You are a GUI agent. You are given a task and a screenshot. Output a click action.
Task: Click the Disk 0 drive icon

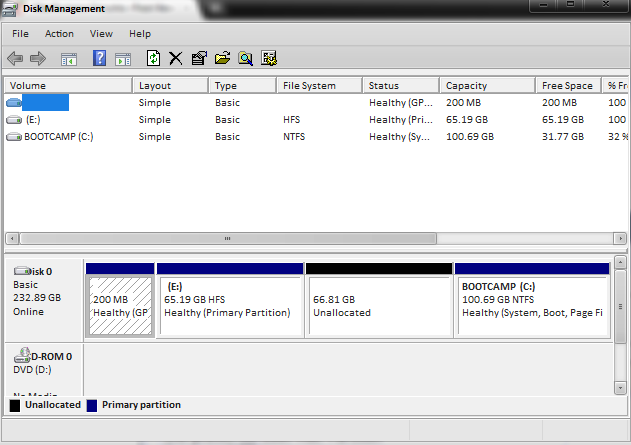[22, 271]
